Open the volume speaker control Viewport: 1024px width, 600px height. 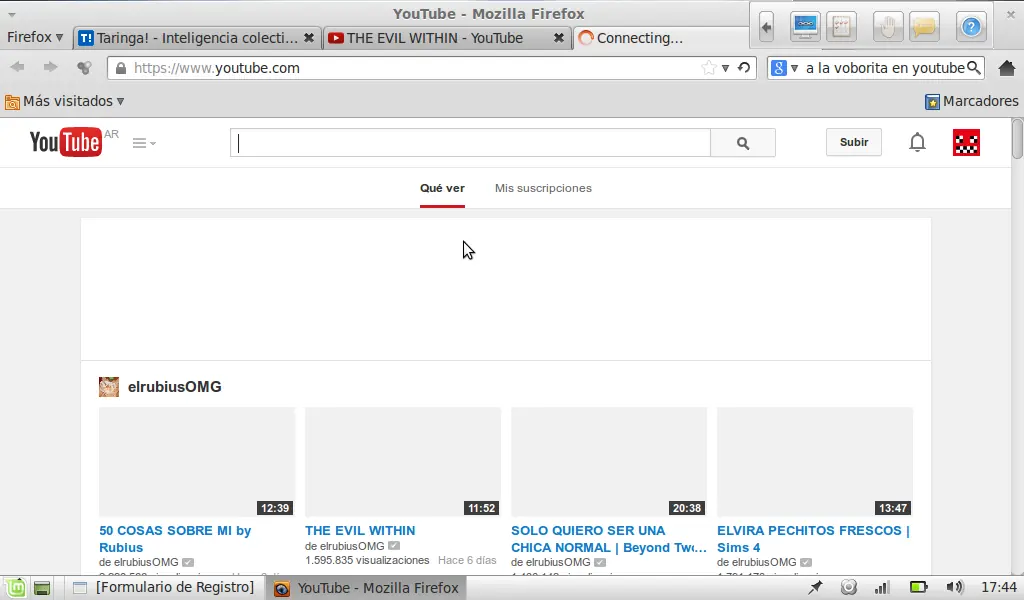(x=954, y=588)
